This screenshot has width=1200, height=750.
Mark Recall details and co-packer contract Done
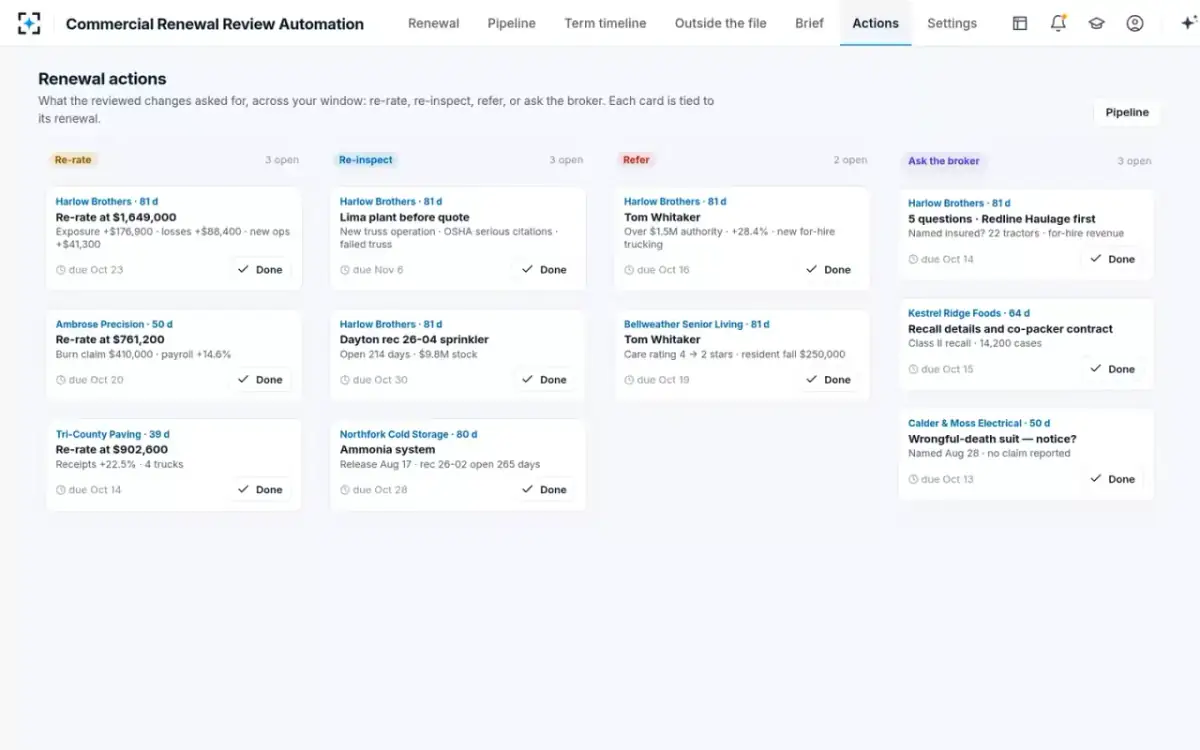[x=1112, y=368]
